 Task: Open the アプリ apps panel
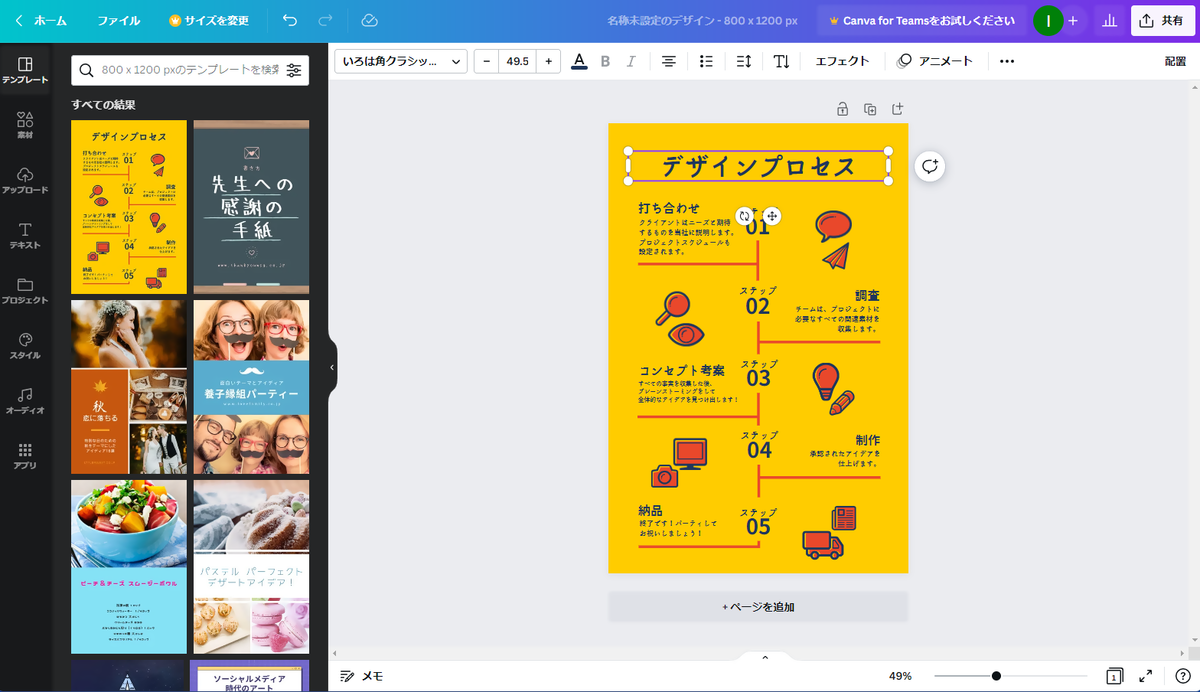point(25,456)
